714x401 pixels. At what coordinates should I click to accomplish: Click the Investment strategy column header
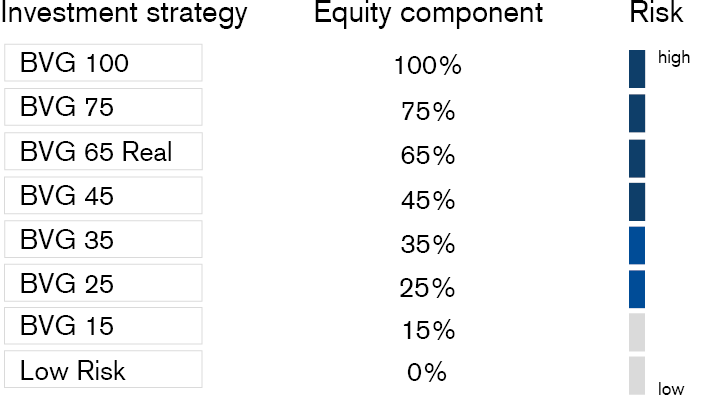coord(123,14)
